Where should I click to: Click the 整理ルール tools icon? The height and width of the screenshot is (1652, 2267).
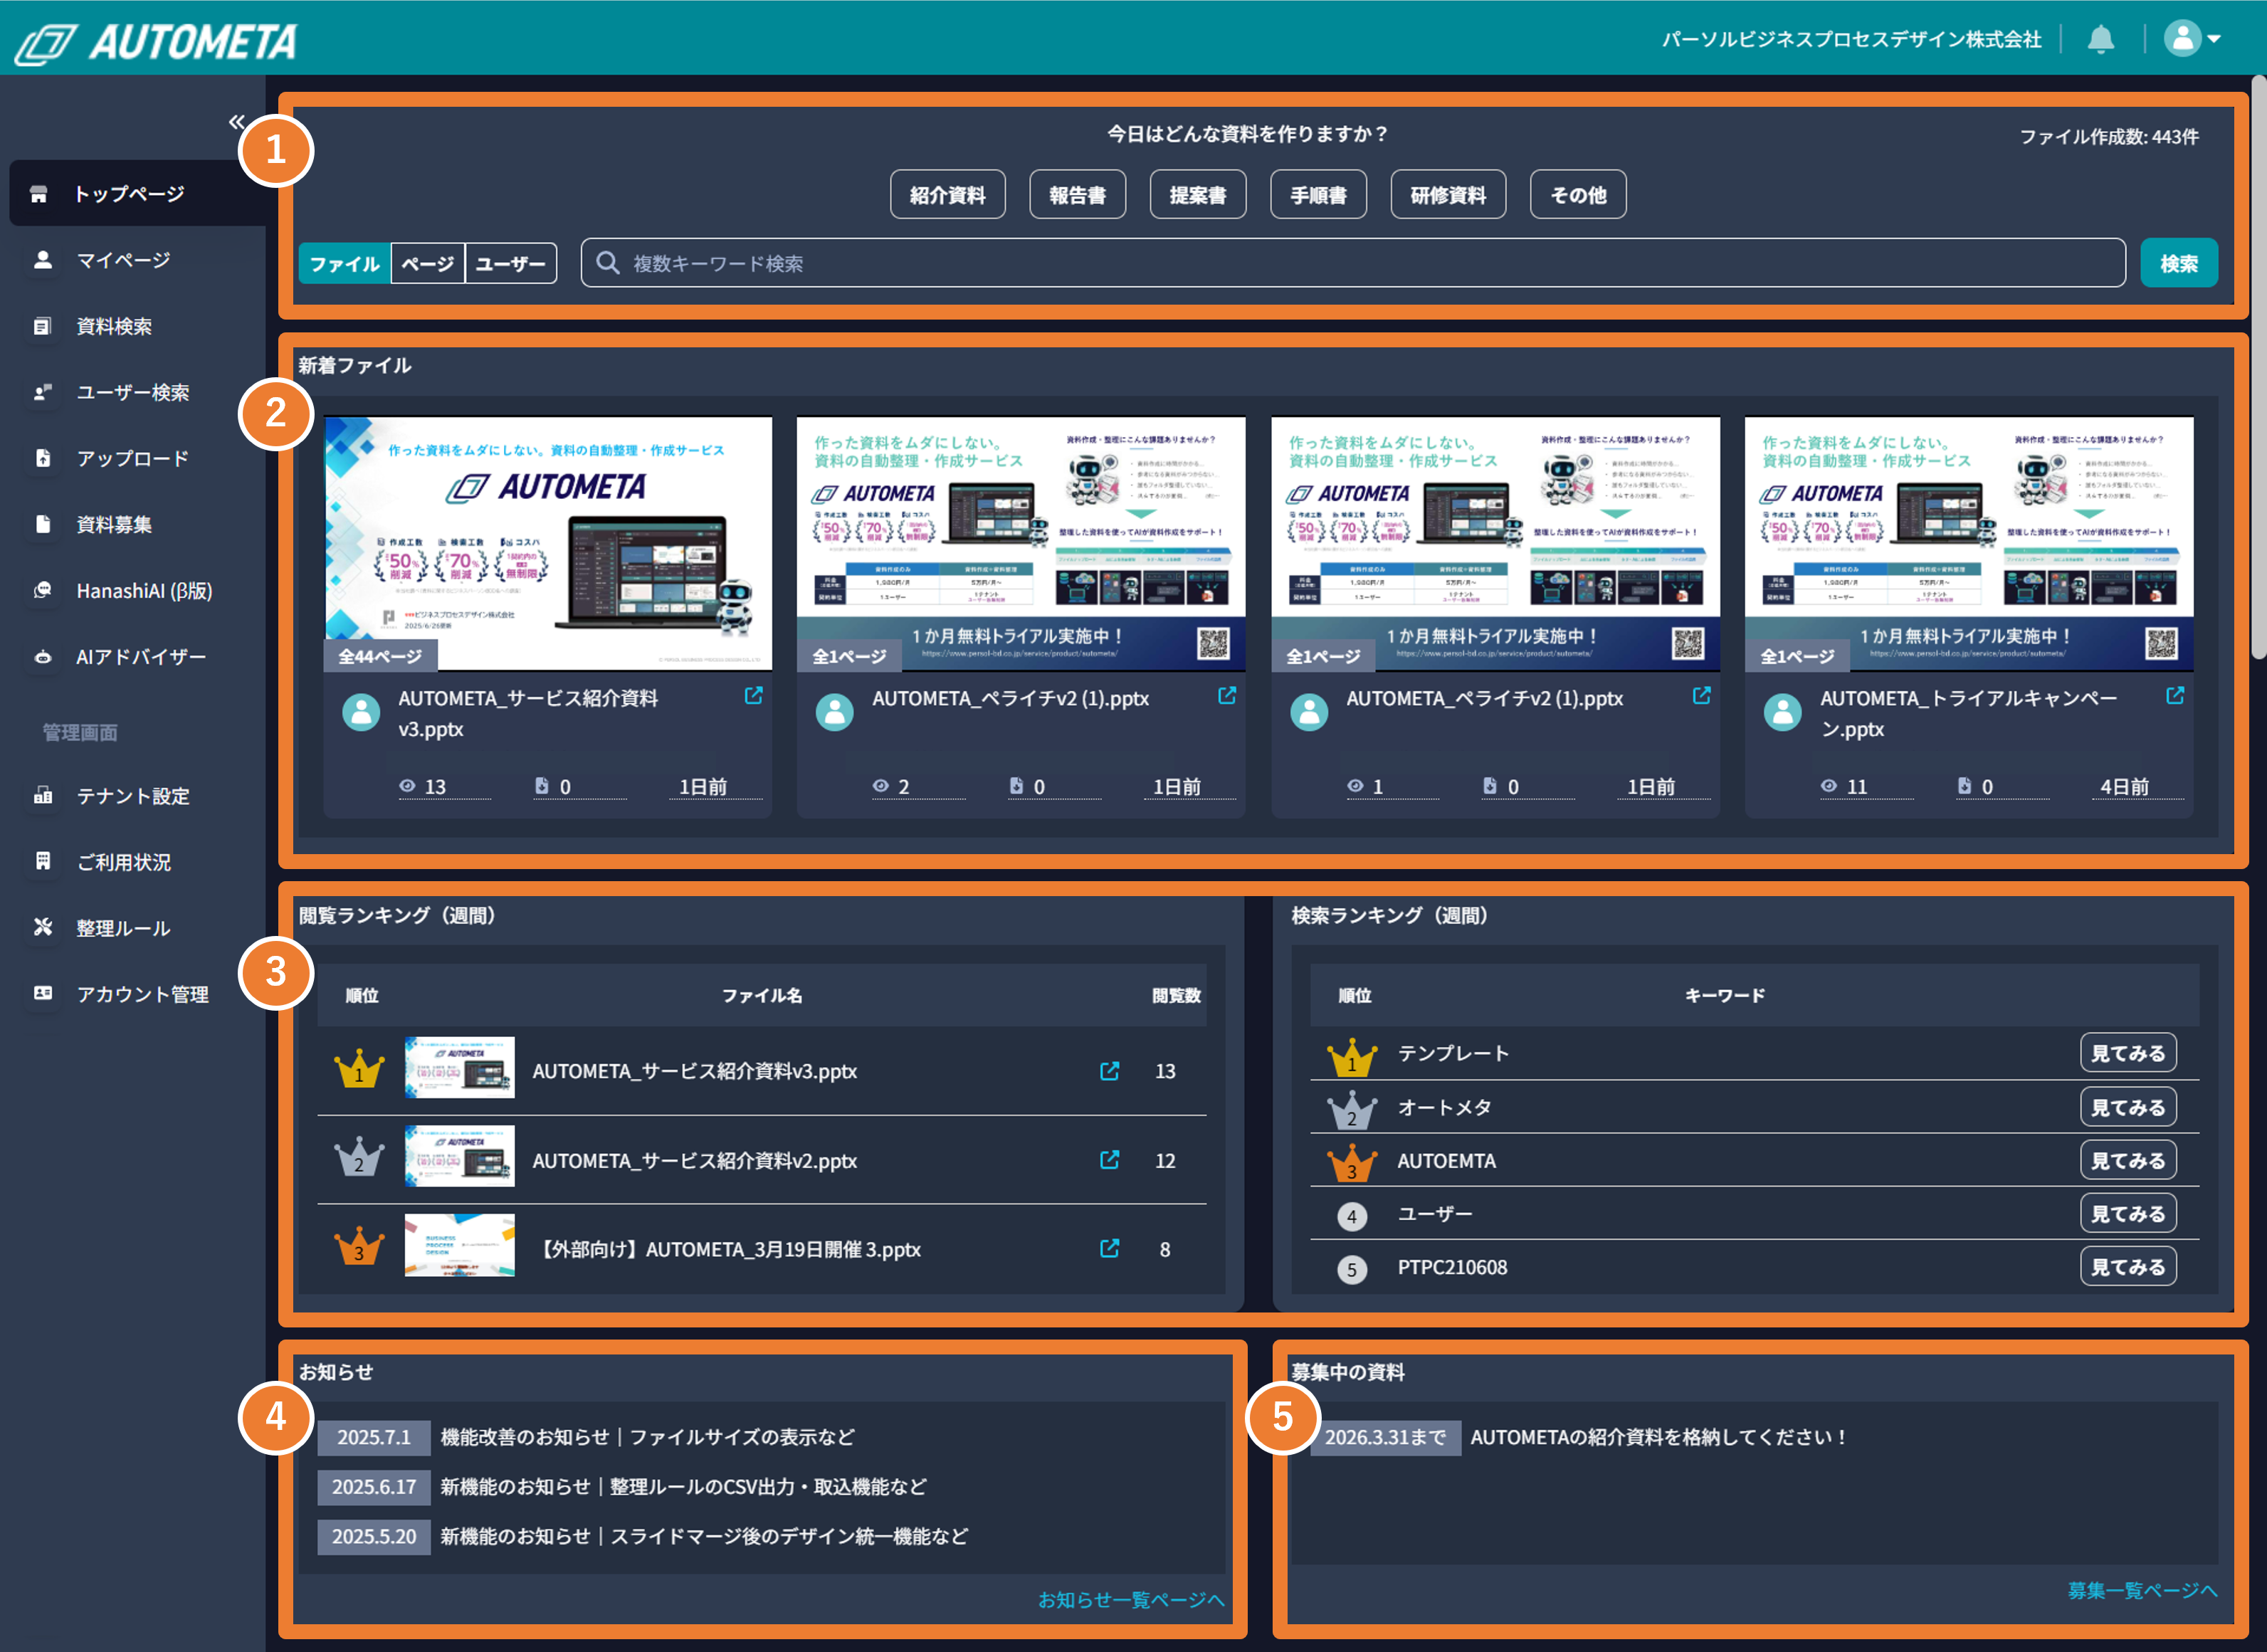click(x=43, y=927)
